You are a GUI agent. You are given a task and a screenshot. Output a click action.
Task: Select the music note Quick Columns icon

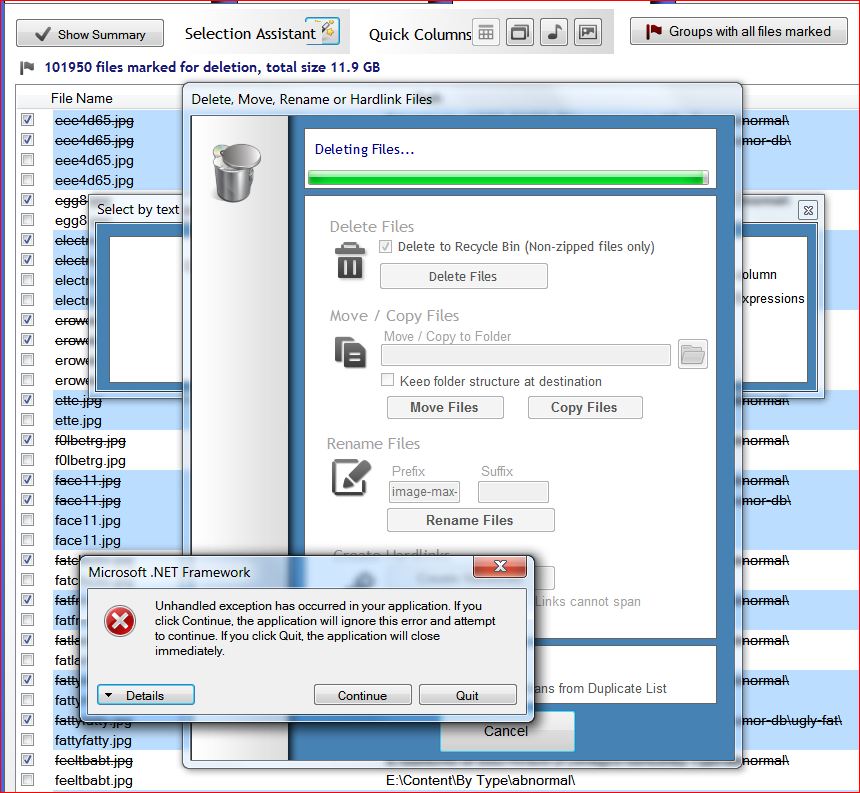[x=554, y=33]
